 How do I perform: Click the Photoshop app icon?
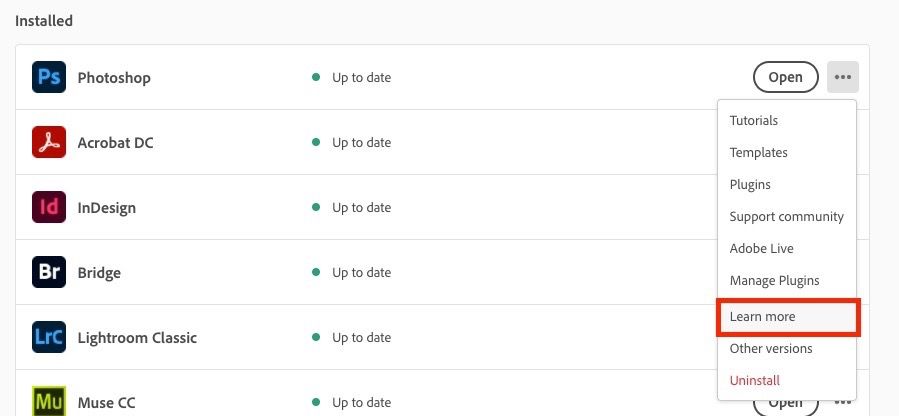[49, 77]
